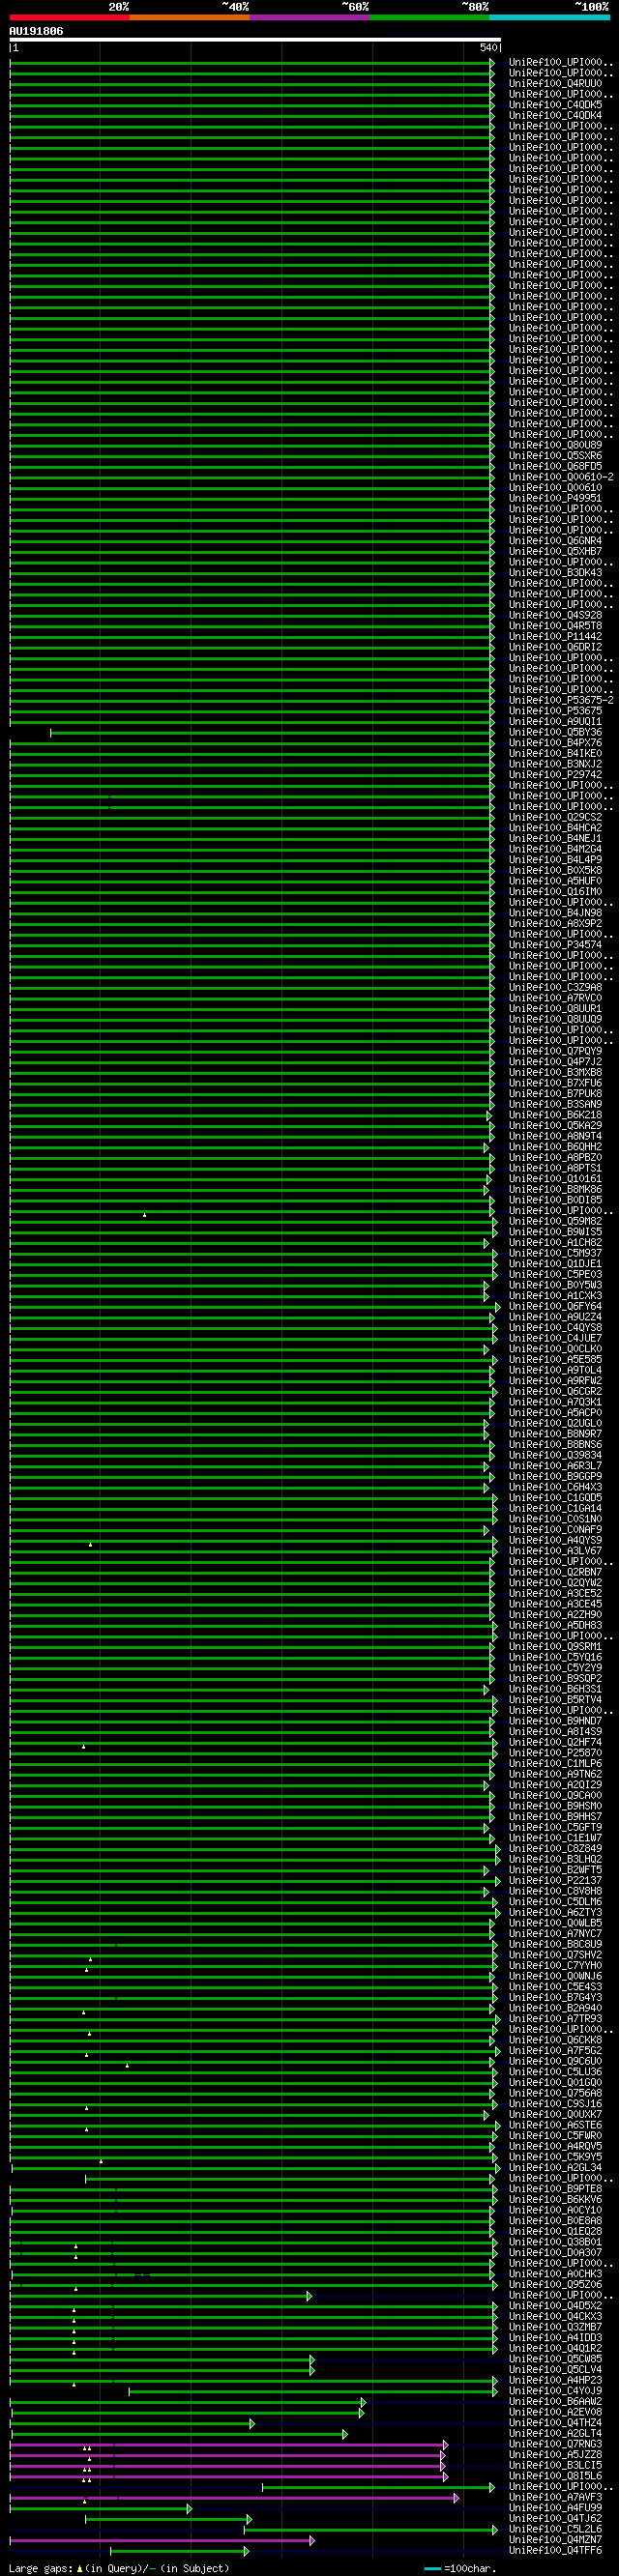
Task: Click the UniRef100_P53675-2 label
Action: pos(561,700)
